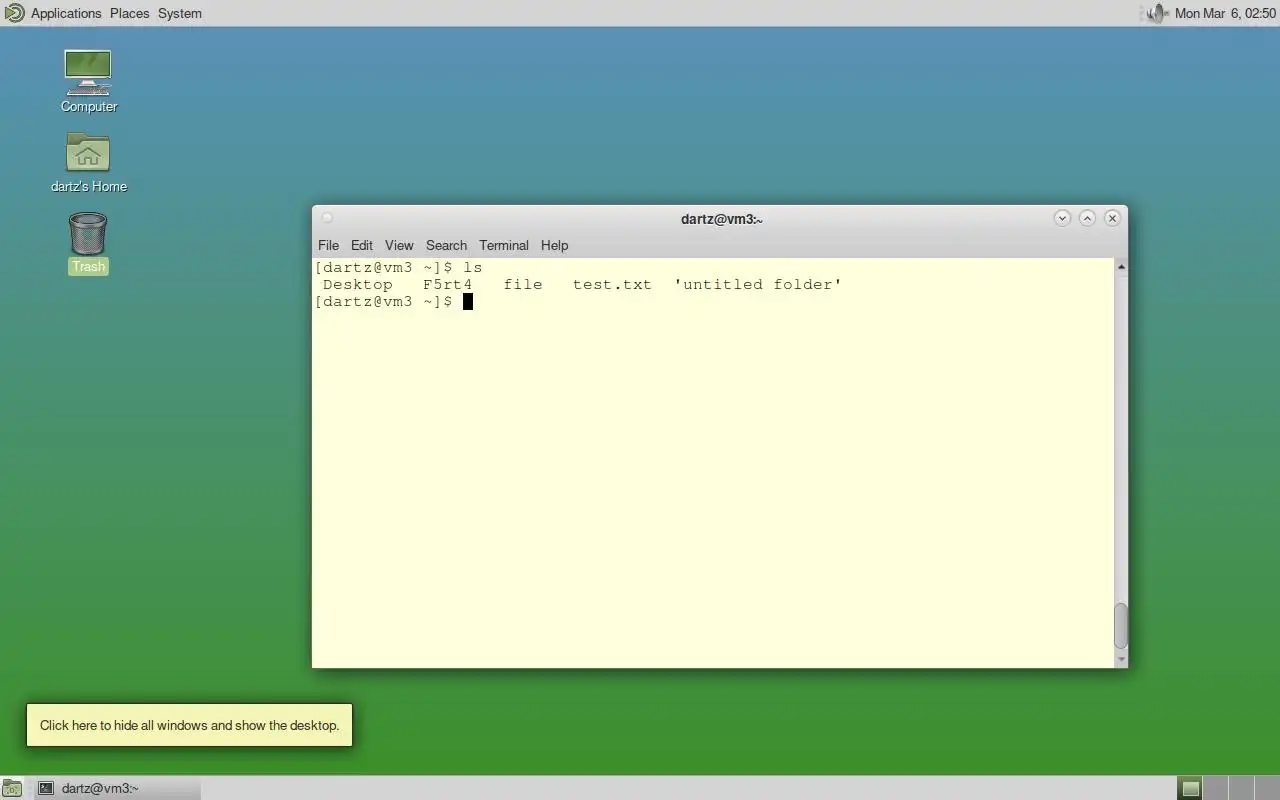Minimize the dartz@vm3 terminal window
Screen dimensions: 1280x800
click(x=1062, y=218)
